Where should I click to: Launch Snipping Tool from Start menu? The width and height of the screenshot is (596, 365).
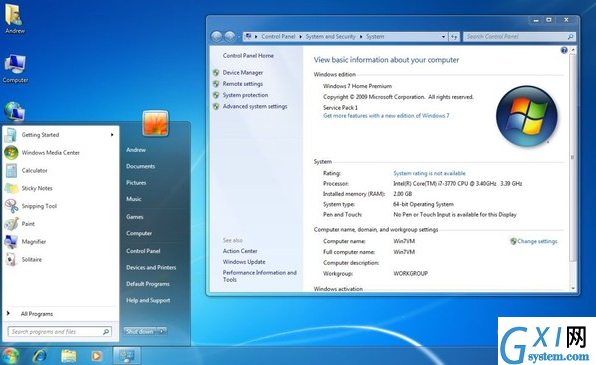pyautogui.click(x=39, y=206)
